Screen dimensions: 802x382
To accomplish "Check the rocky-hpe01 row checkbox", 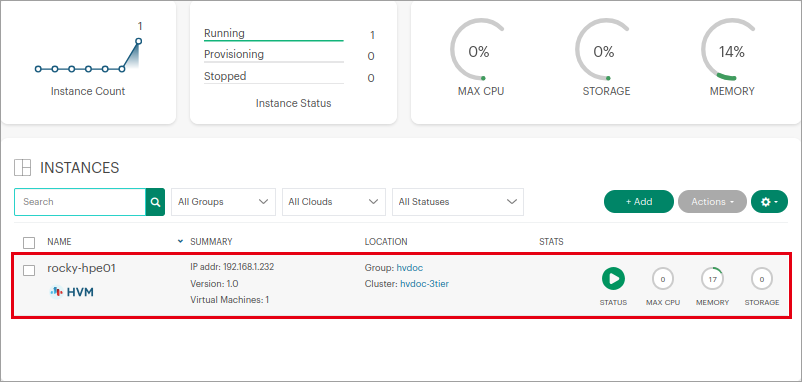I will point(29,271).
